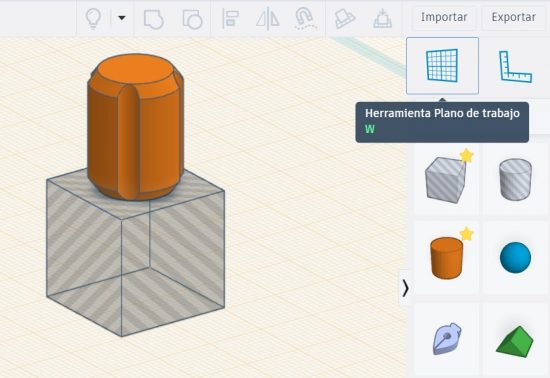Select the Align tool icon
550x378 pixels.
pyautogui.click(x=230, y=19)
